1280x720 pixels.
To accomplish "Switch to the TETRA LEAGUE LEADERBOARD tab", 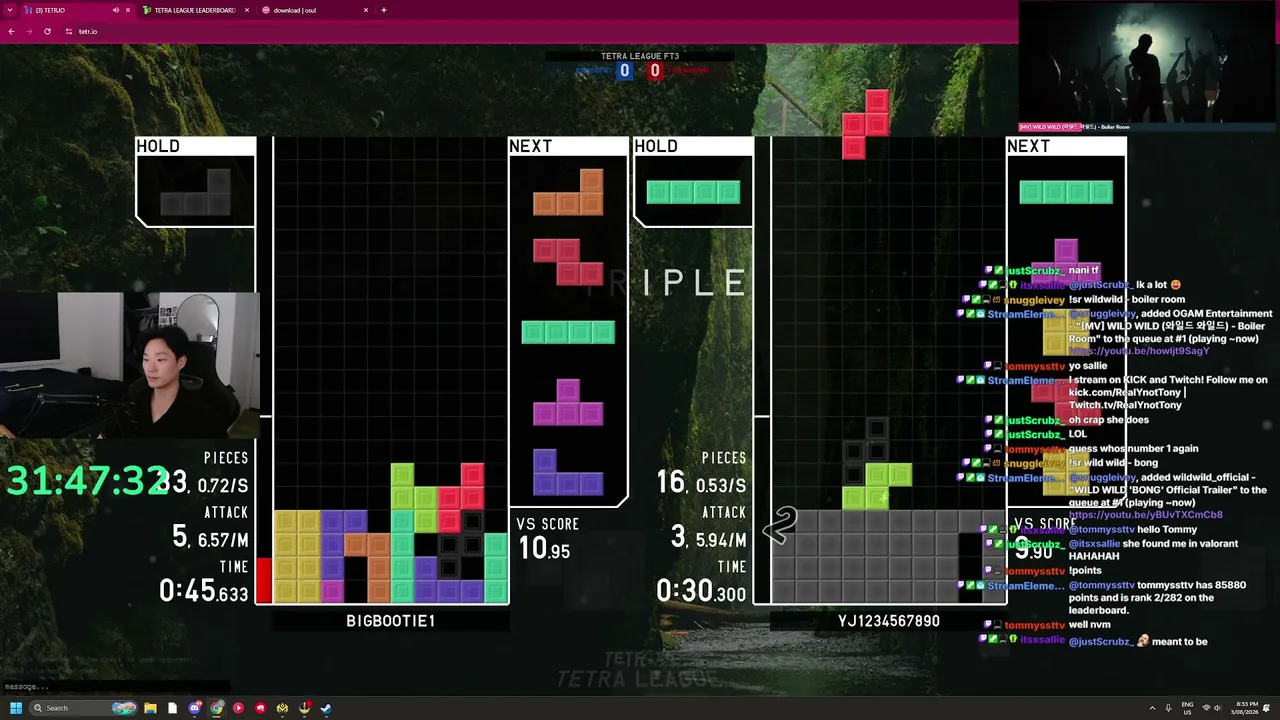I will (x=195, y=10).
